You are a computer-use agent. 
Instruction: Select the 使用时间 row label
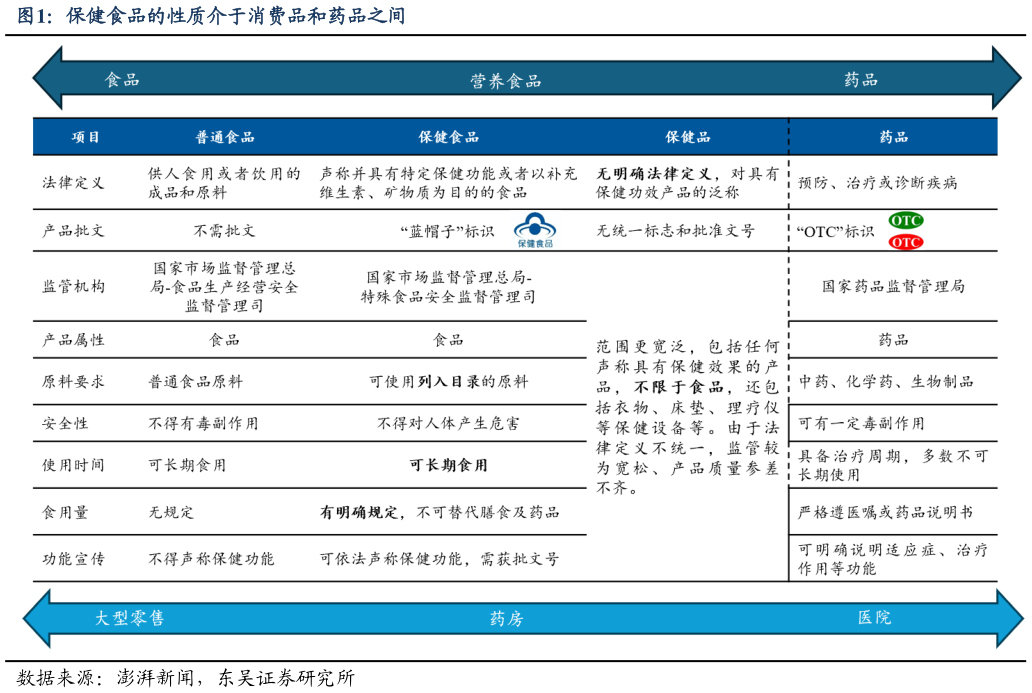(x=73, y=465)
